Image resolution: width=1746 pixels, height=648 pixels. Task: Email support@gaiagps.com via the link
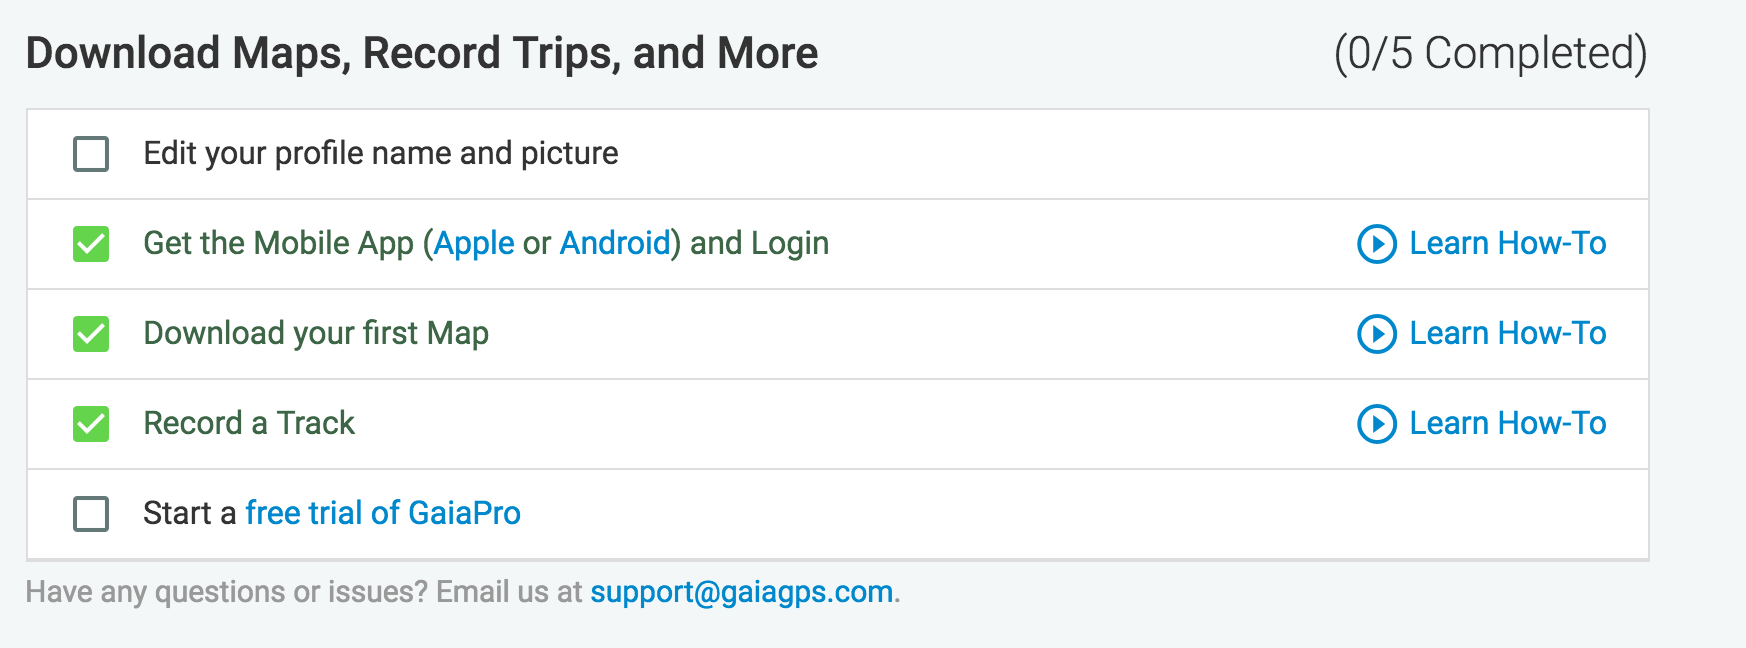click(741, 592)
